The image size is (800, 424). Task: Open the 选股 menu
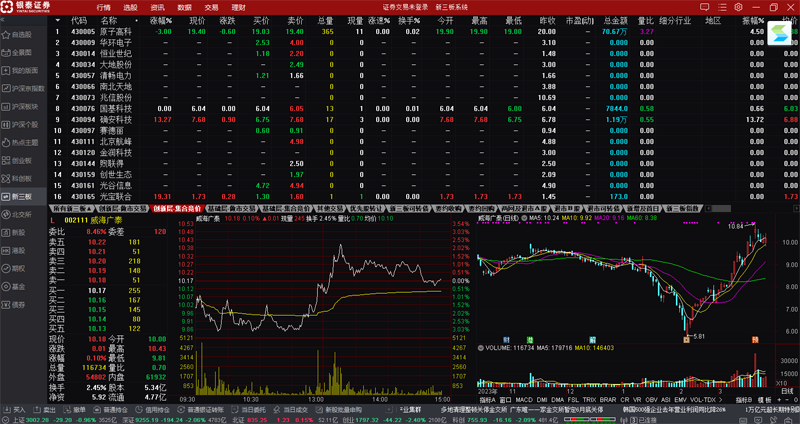(131, 8)
